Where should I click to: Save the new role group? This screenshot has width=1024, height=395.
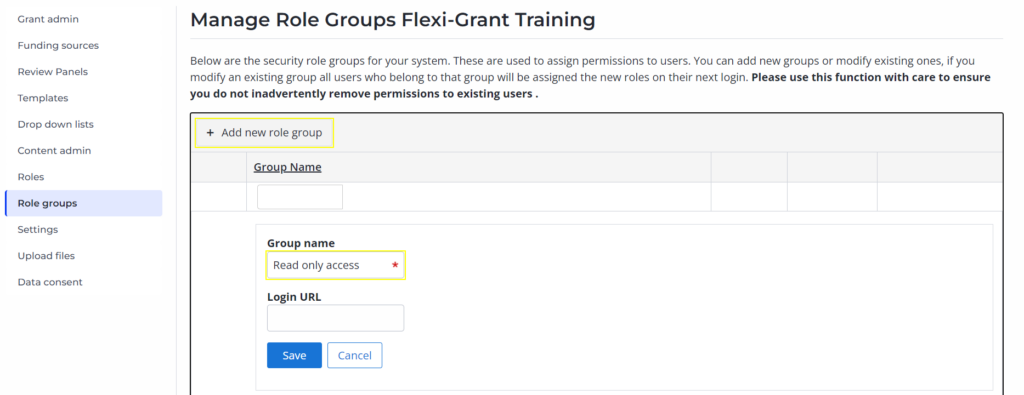point(295,355)
